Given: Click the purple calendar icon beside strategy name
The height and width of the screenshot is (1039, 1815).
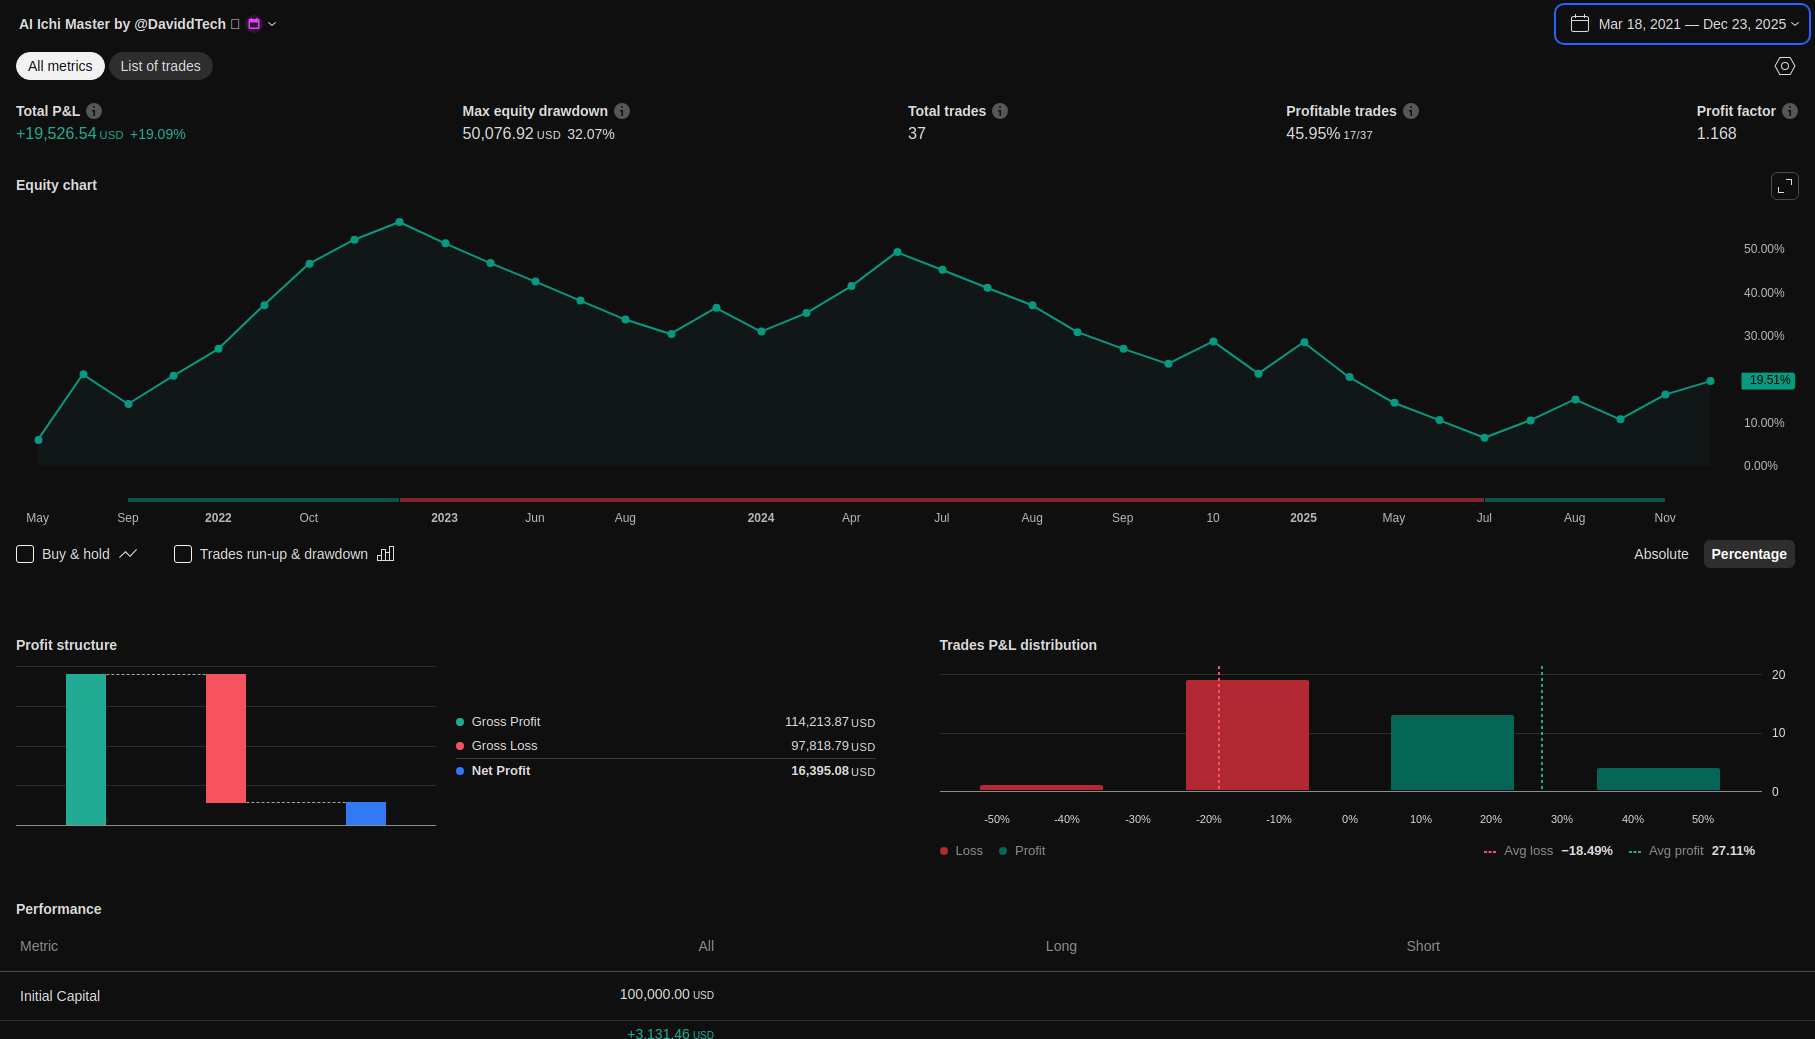Looking at the screenshot, I should pyautogui.click(x=254, y=24).
